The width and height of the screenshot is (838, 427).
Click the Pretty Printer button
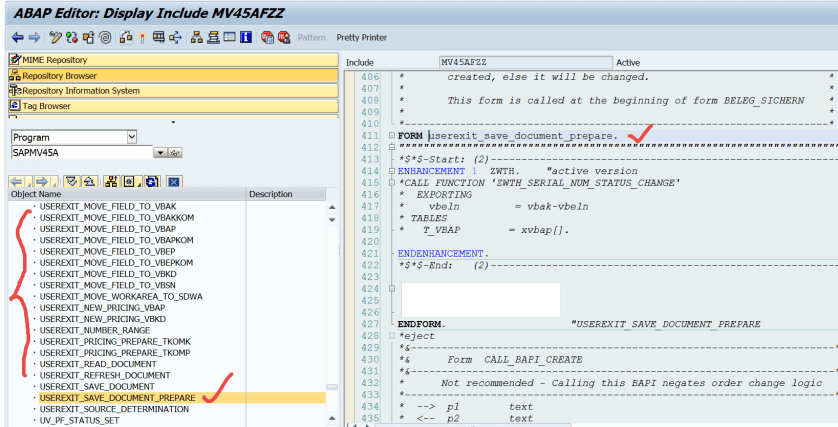361,38
